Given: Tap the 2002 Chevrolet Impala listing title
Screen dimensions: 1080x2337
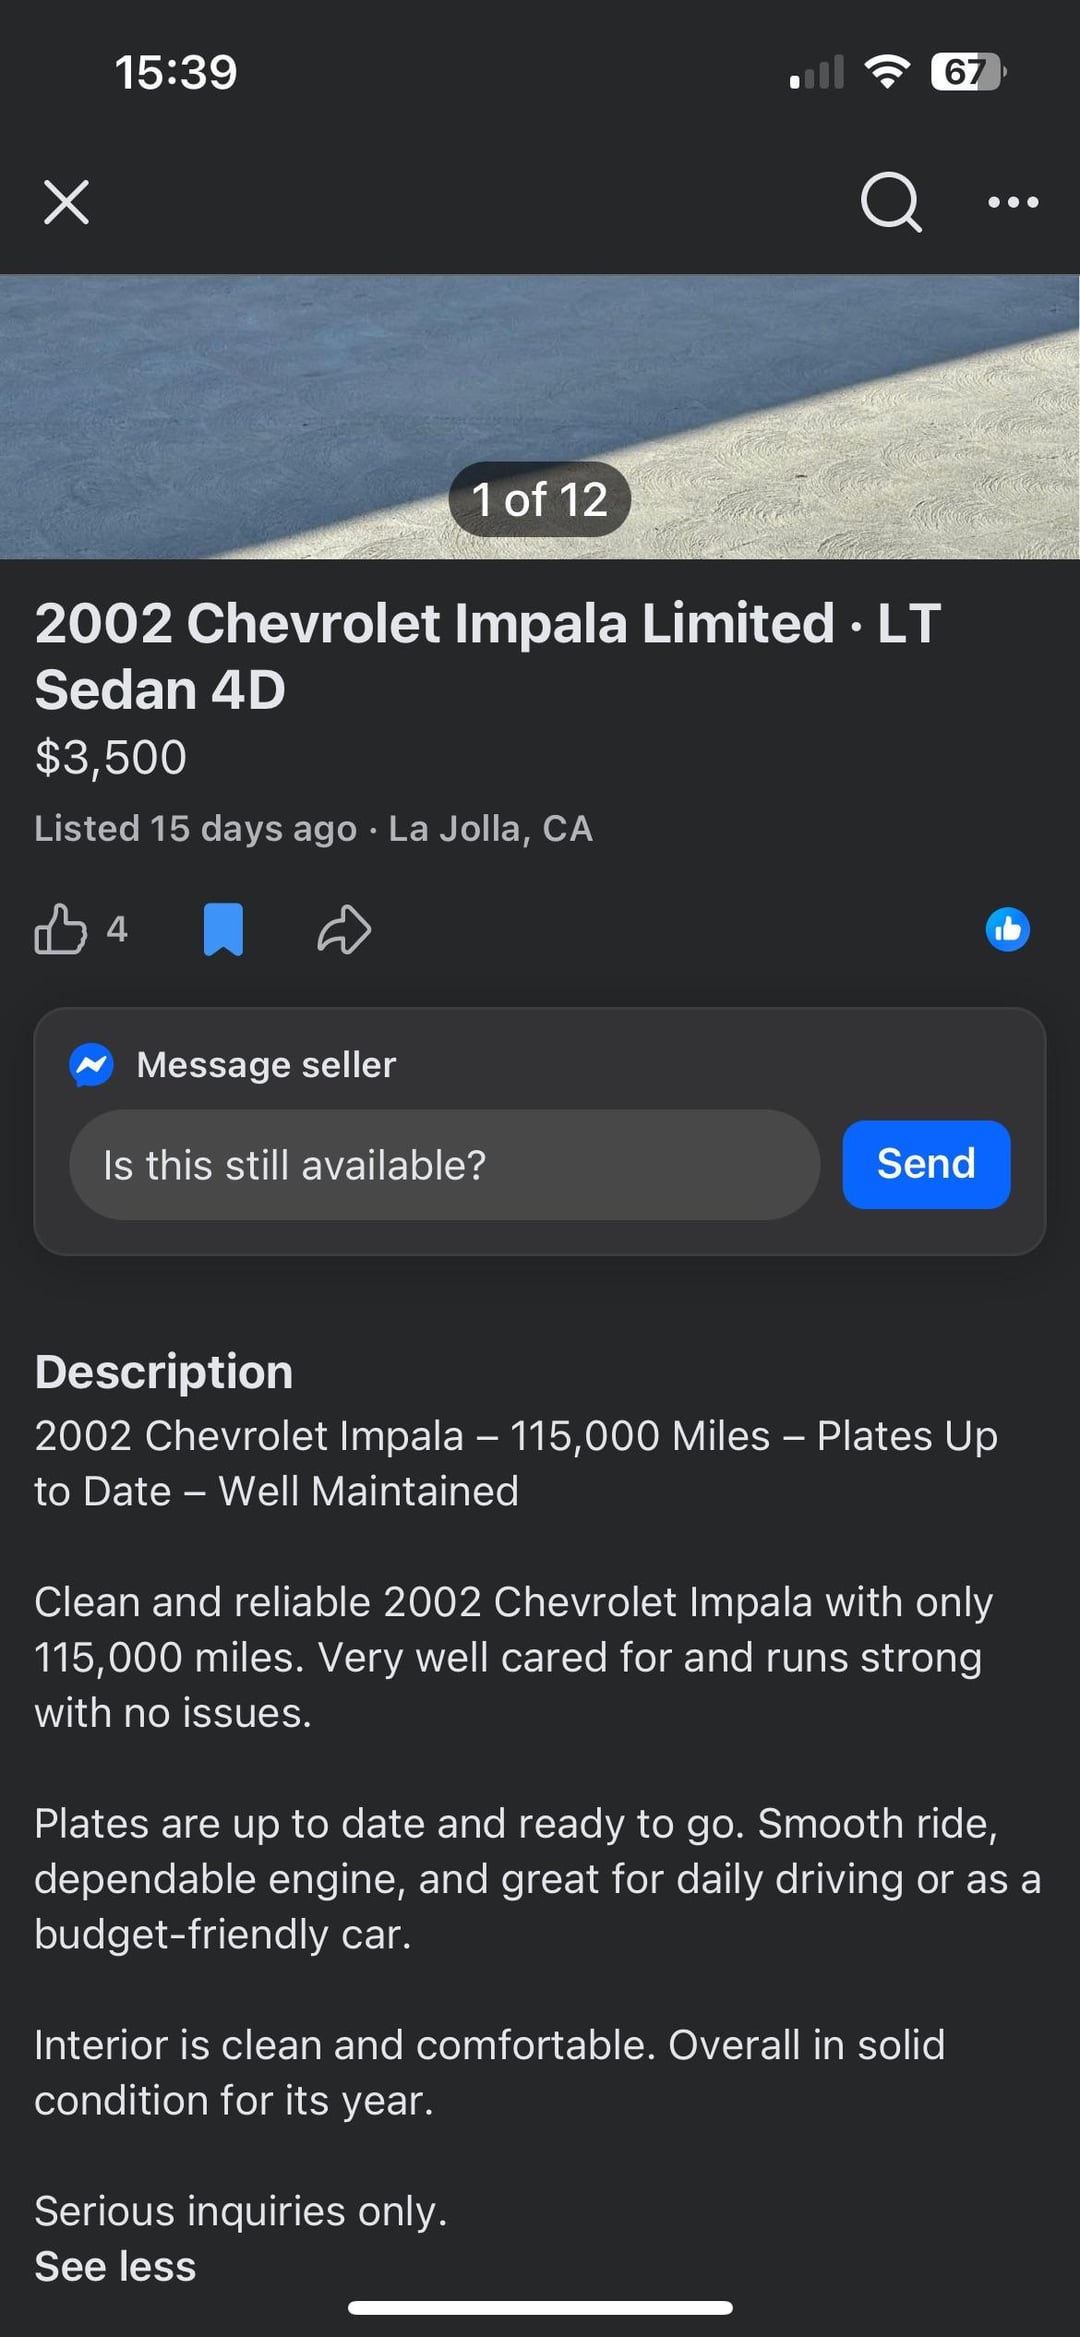Looking at the screenshot, I should click(487, 656).
